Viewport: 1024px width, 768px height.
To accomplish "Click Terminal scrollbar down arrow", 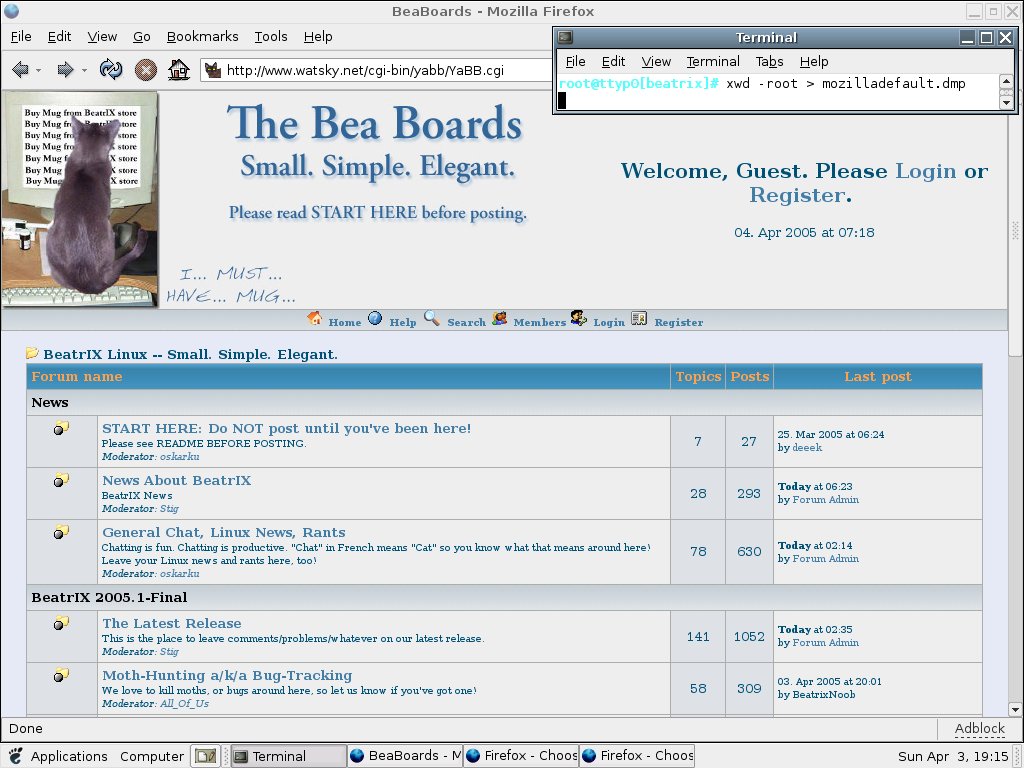I will click(1006, 102).
